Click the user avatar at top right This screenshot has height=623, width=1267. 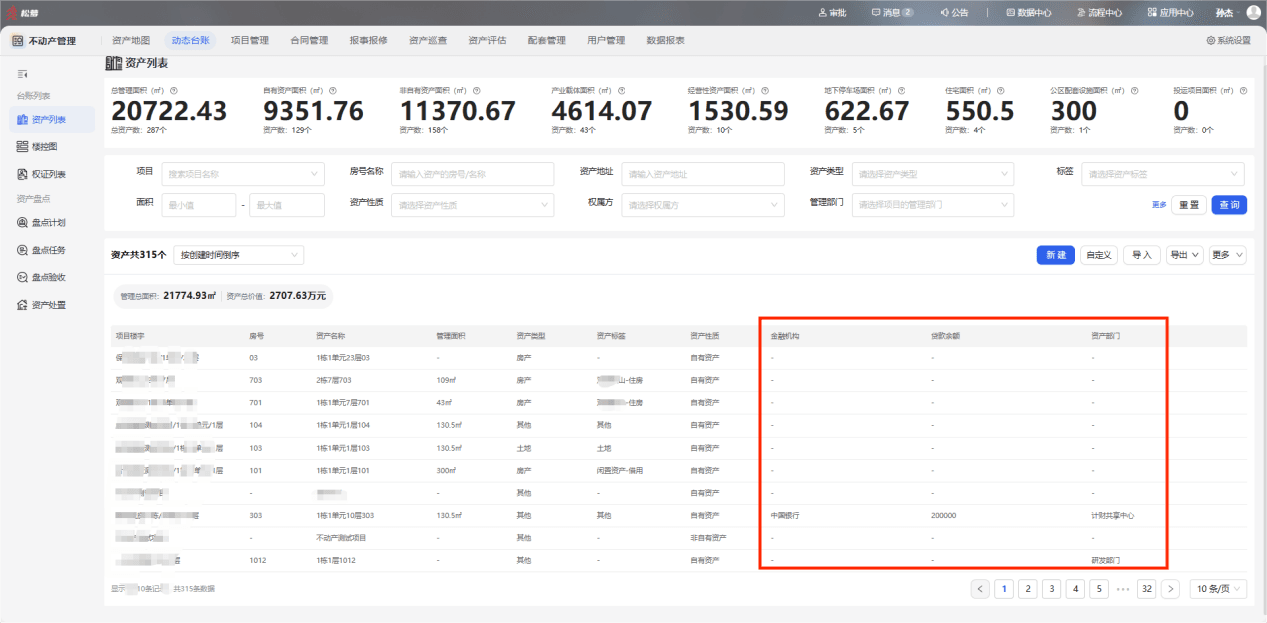[1253, 13]
